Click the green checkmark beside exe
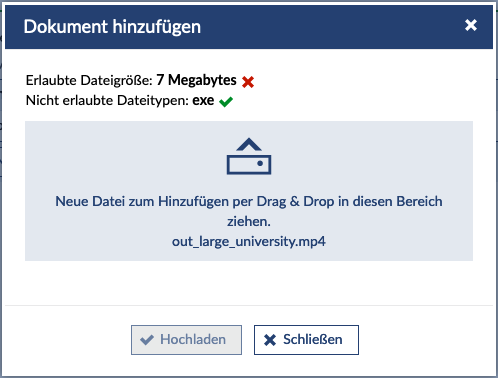The width and height of the screenshot is (498, 378). tap(226, 102)
